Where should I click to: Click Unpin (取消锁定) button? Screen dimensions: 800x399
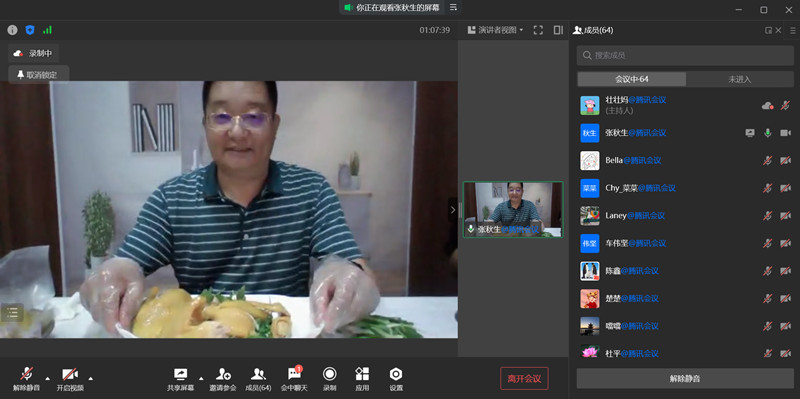pos(38,75)
